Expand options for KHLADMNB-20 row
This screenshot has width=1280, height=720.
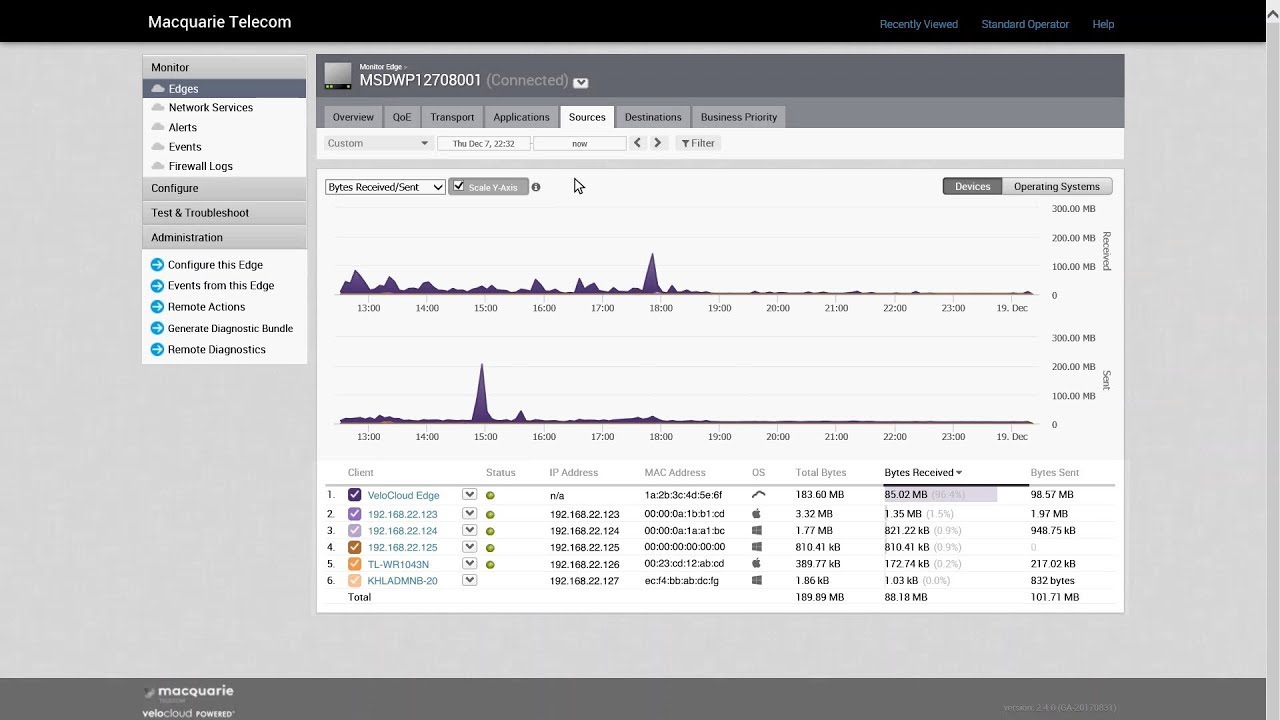(x=469, y=580)
